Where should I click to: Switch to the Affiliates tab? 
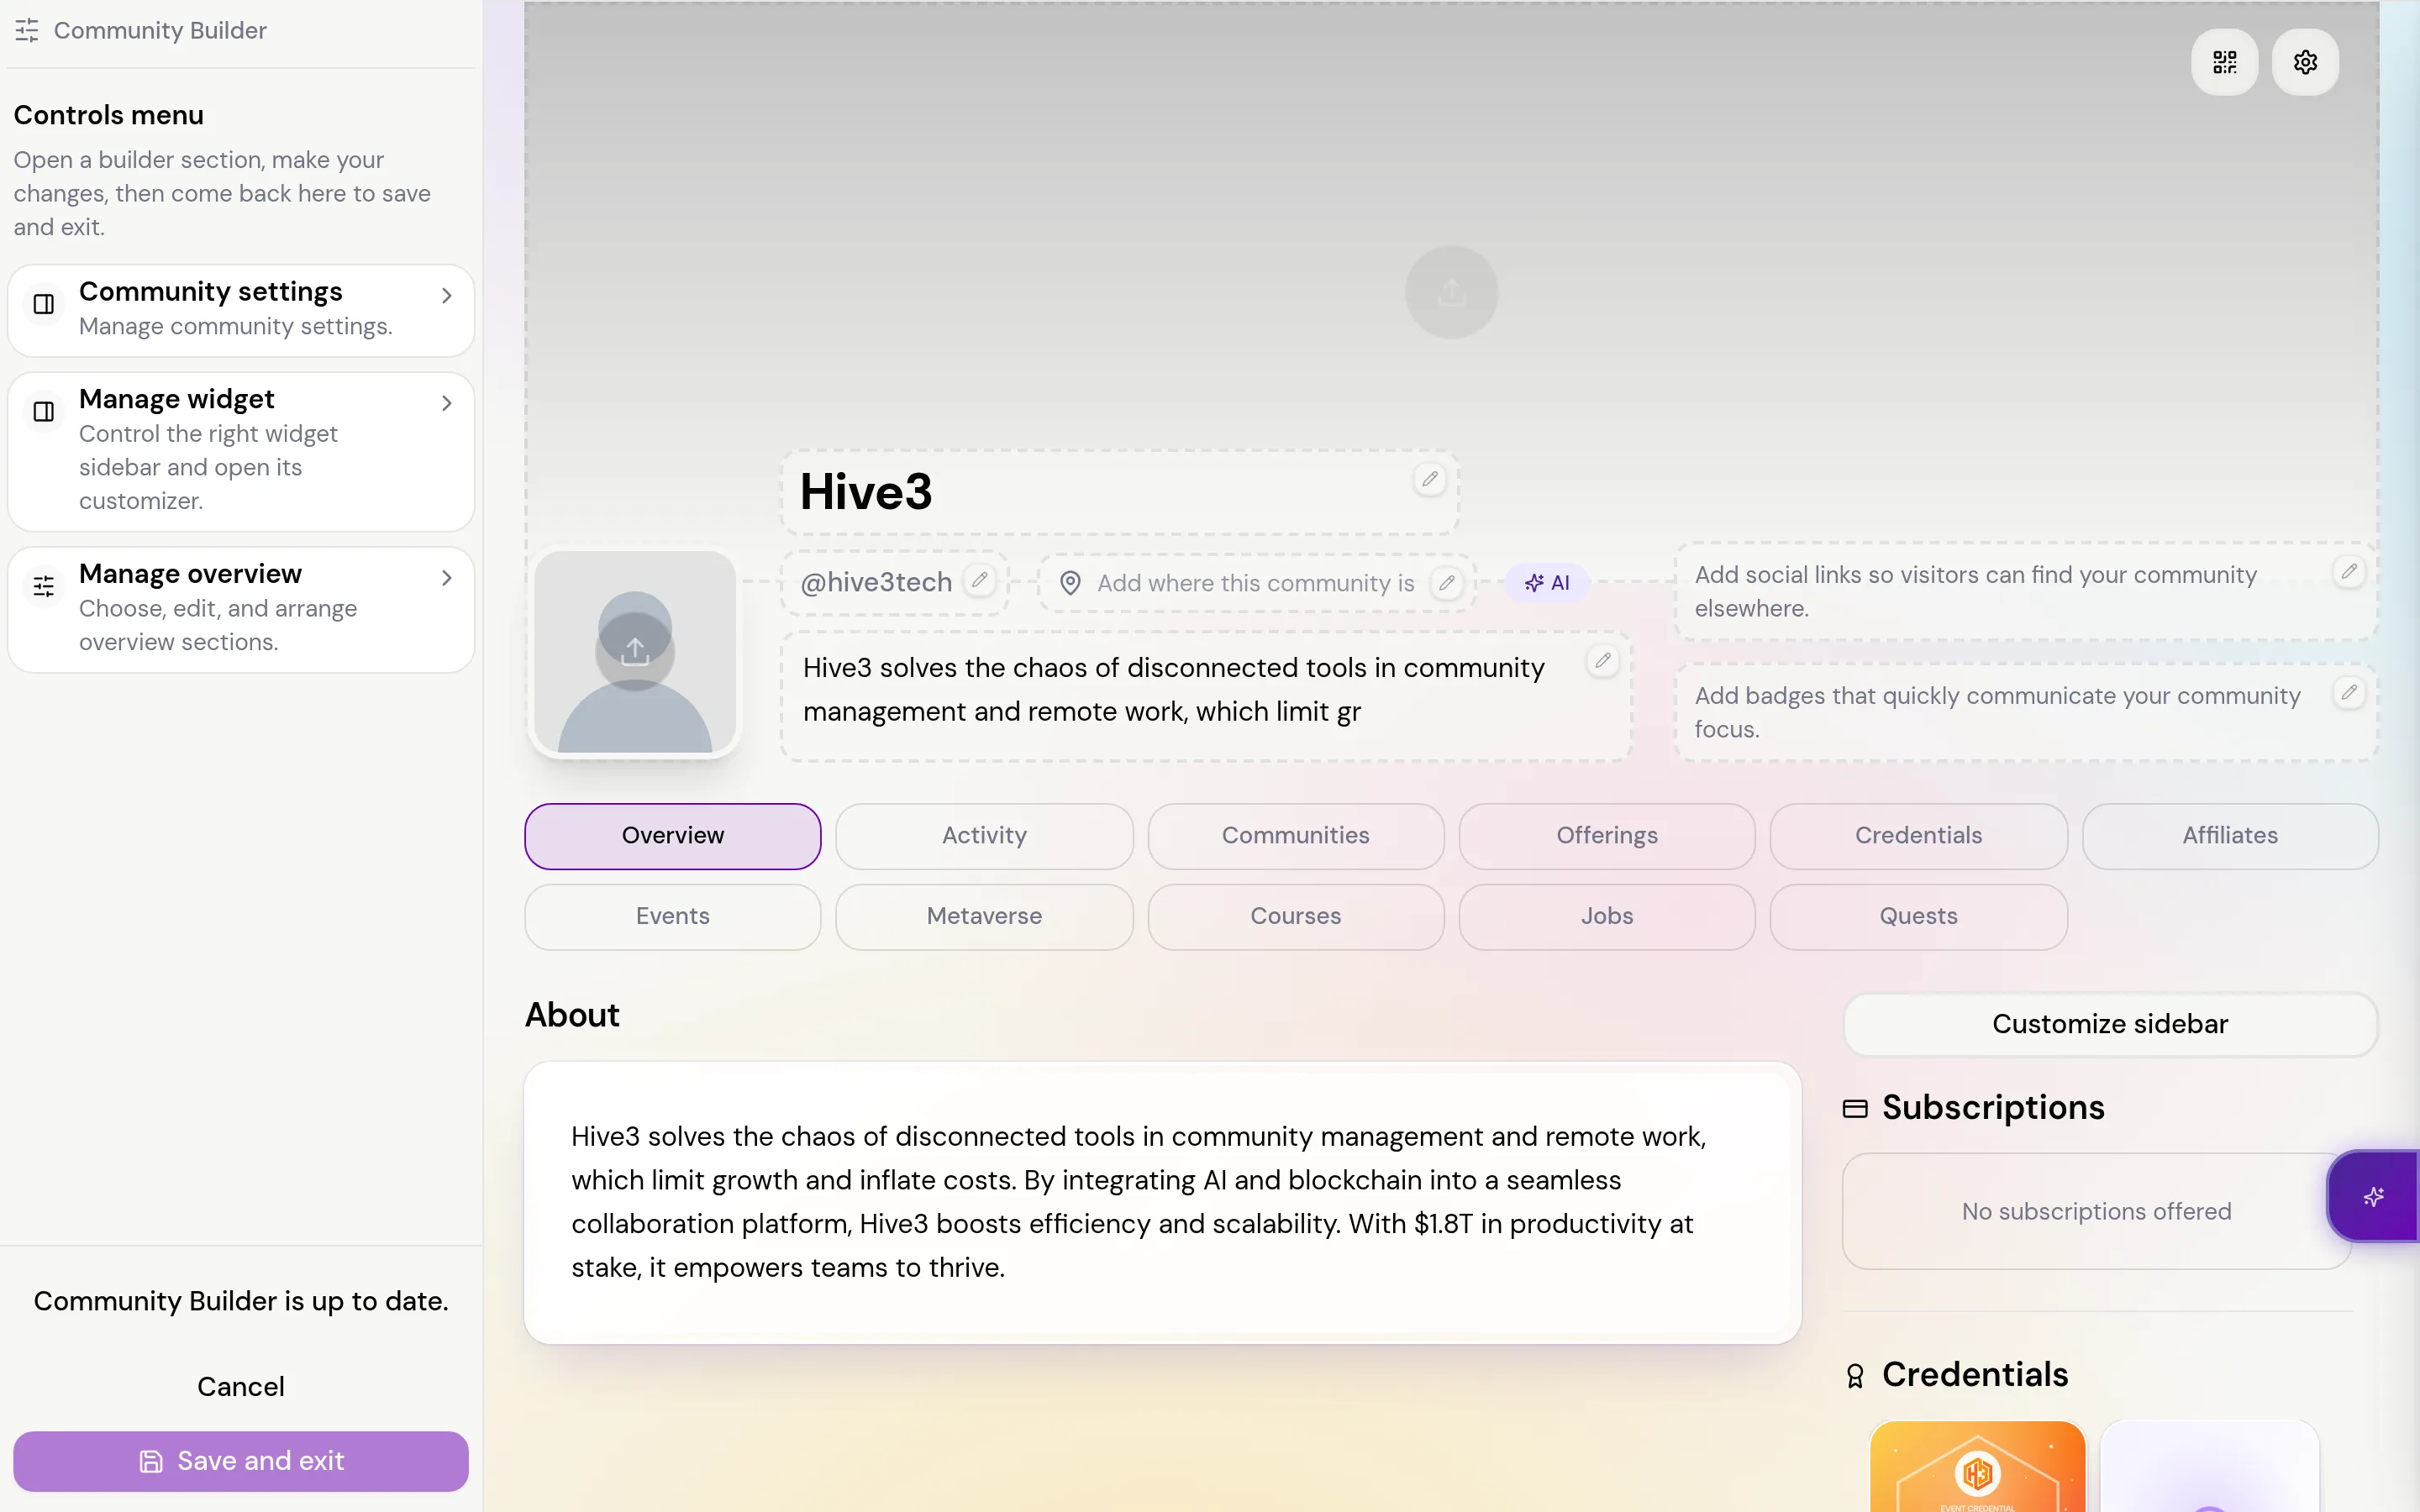[x=2230, y=836]
